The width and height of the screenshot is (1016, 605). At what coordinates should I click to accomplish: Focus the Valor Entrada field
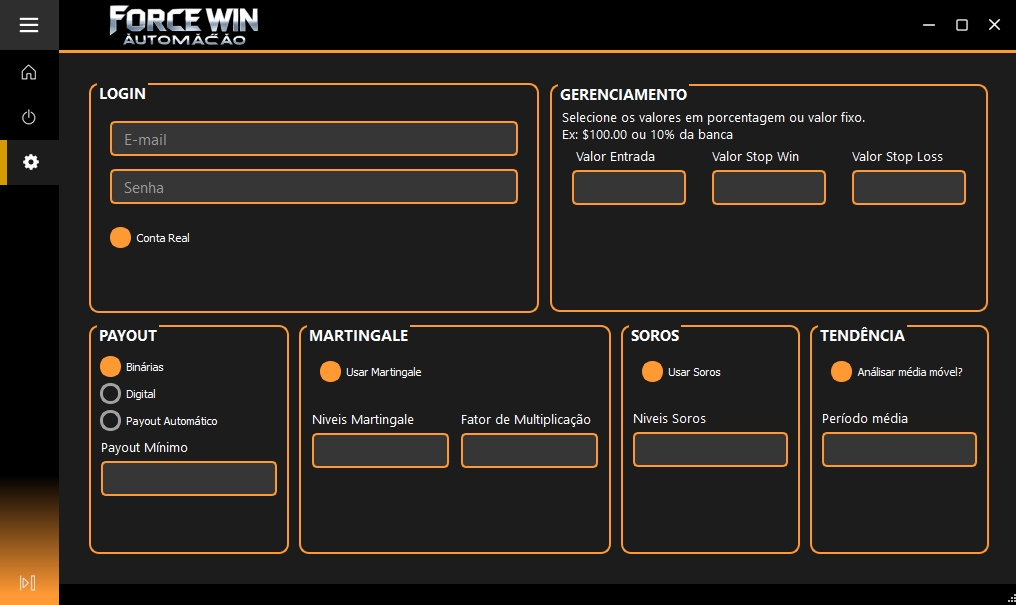pyautogui.click(x=628, y=188)
